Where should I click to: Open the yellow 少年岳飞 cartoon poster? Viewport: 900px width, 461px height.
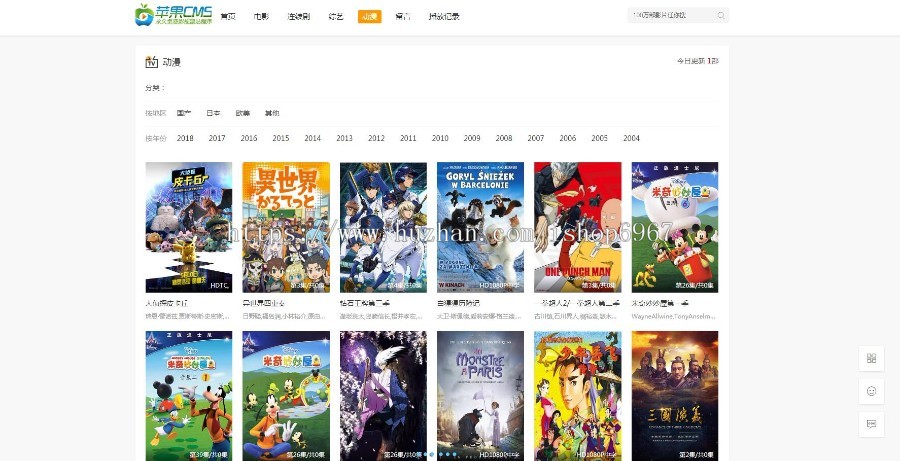click(x=577, y=396)
